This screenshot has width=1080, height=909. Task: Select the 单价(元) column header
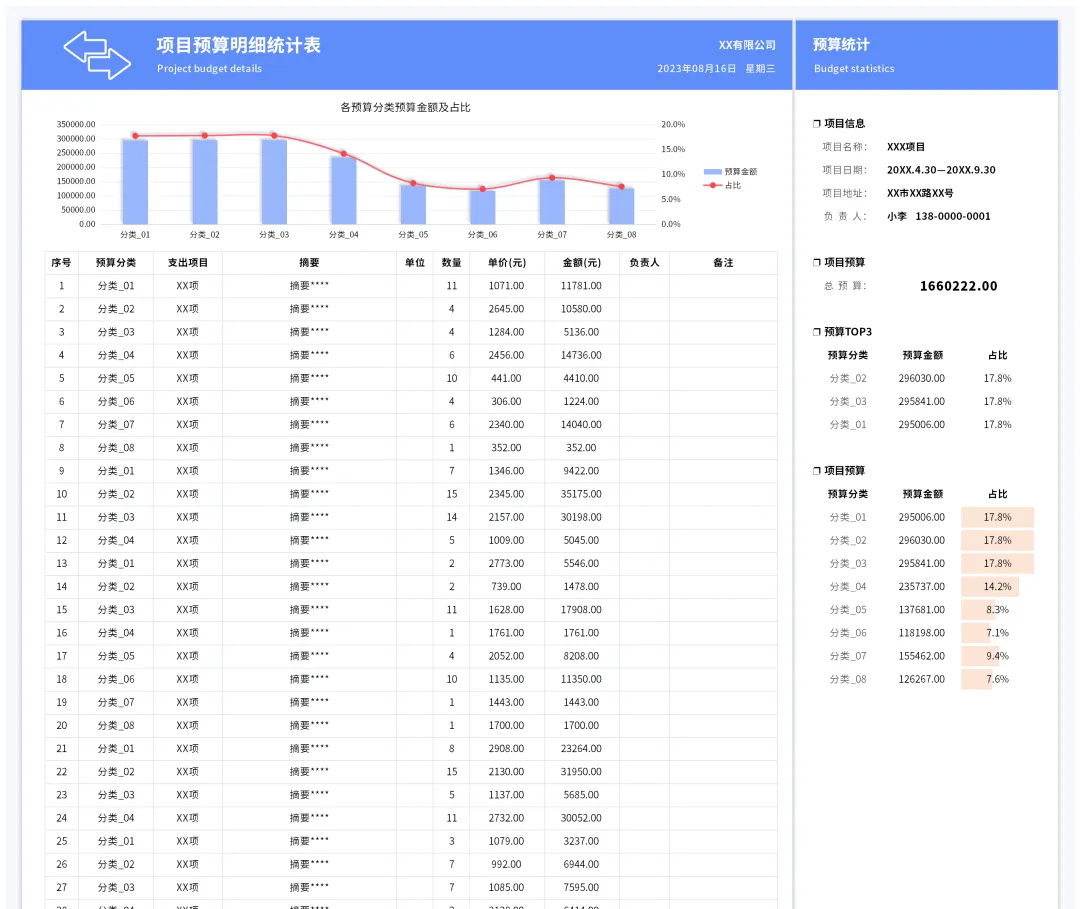click(506, 262)
